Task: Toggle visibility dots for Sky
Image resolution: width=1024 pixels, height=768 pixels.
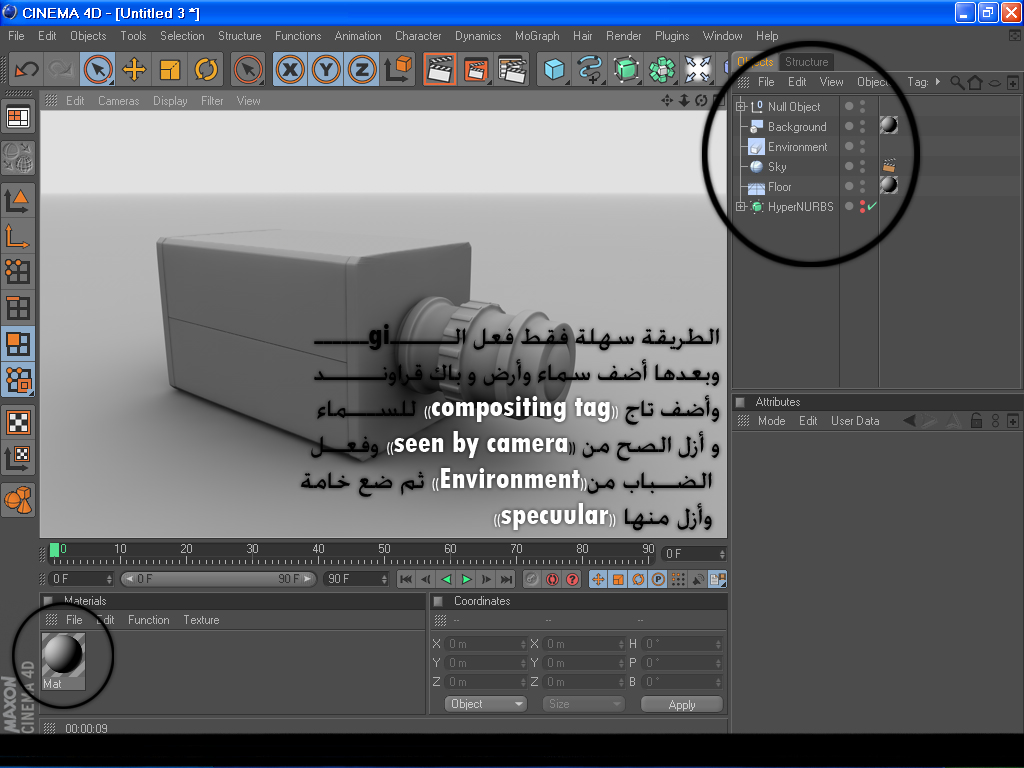Action: pos(863,167)
